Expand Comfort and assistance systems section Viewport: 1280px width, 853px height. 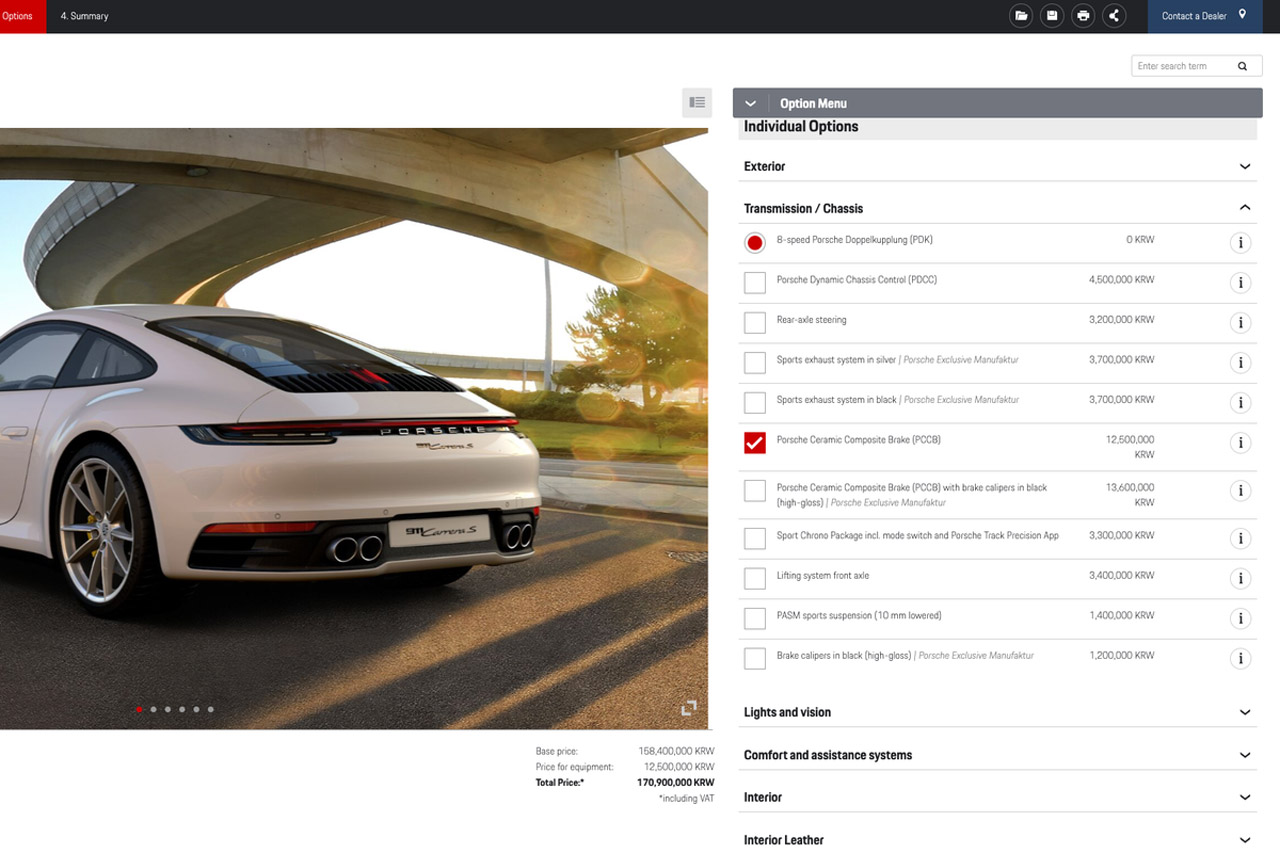click(997, 755)
